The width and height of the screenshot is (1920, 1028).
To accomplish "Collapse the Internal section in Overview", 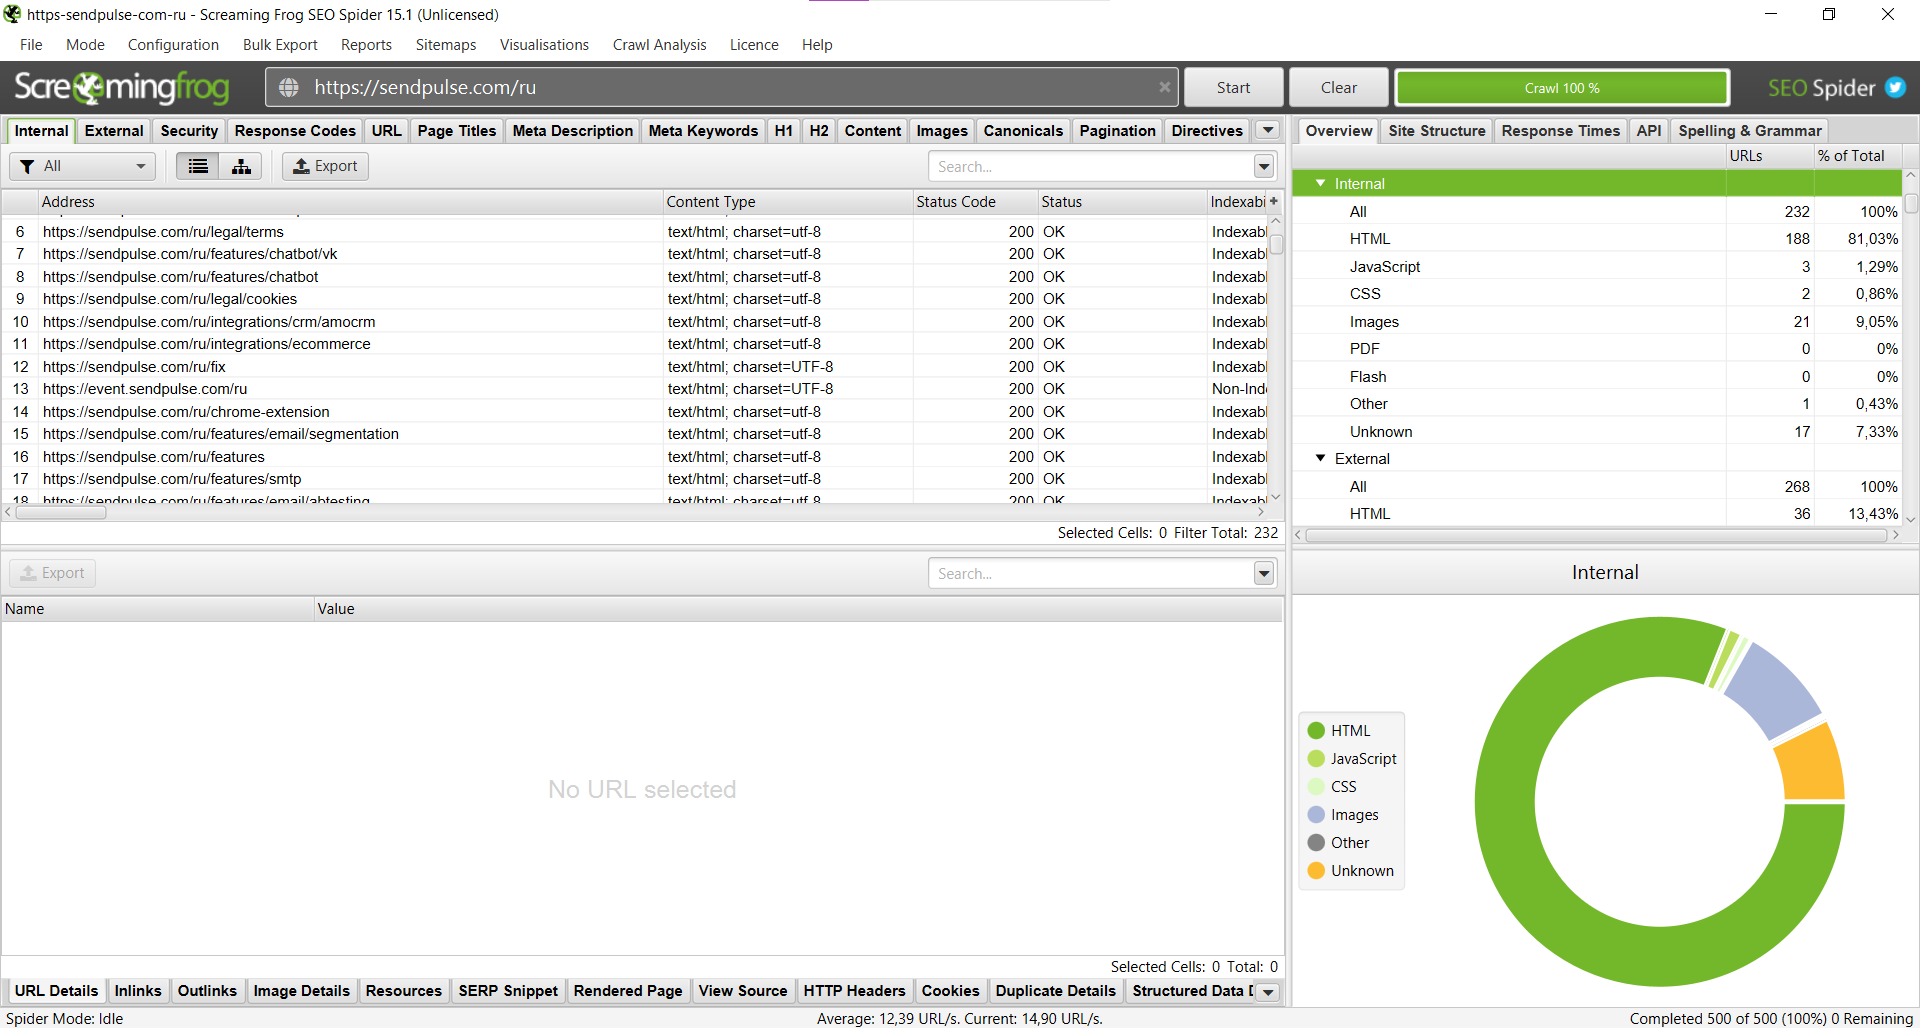I will pyautogui.click(x=1321, y=183).
